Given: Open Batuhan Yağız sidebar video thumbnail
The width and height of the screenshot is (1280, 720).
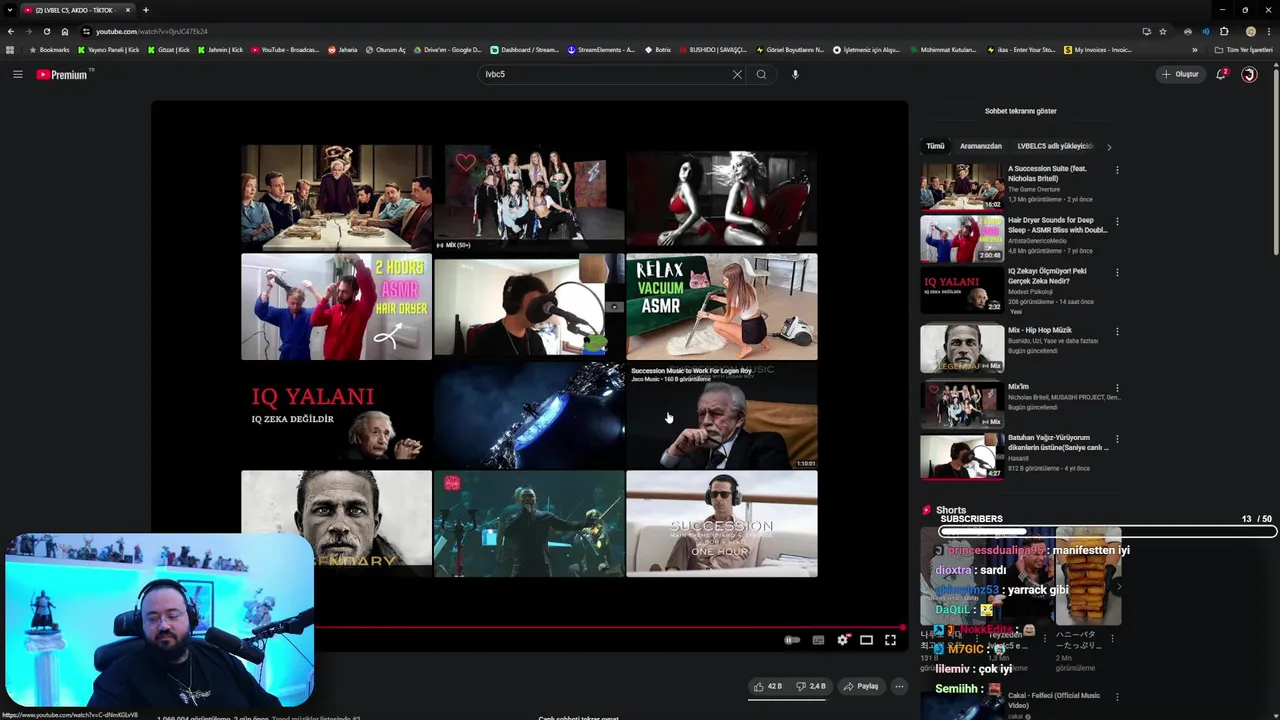Looking at the screenshot, I should (962, 456).
